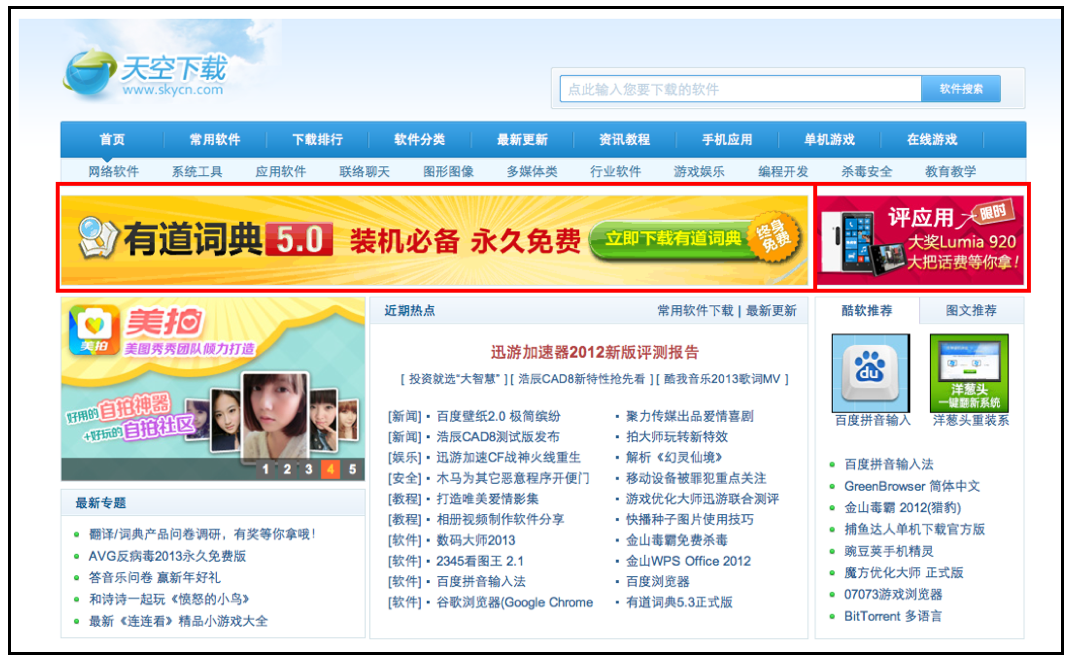Screen dimensions: 1072x662
Task: Open the 首页 nav item
Action: (x=112, y=140)
